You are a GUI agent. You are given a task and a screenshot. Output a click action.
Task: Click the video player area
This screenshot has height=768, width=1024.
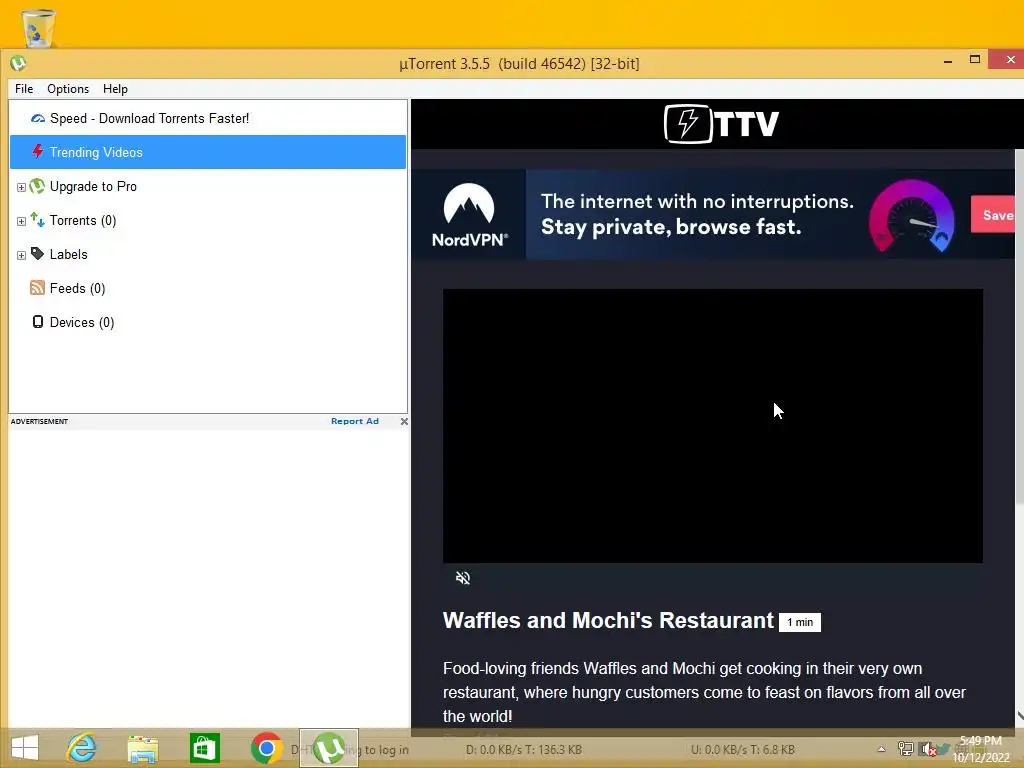coord(712,426)
